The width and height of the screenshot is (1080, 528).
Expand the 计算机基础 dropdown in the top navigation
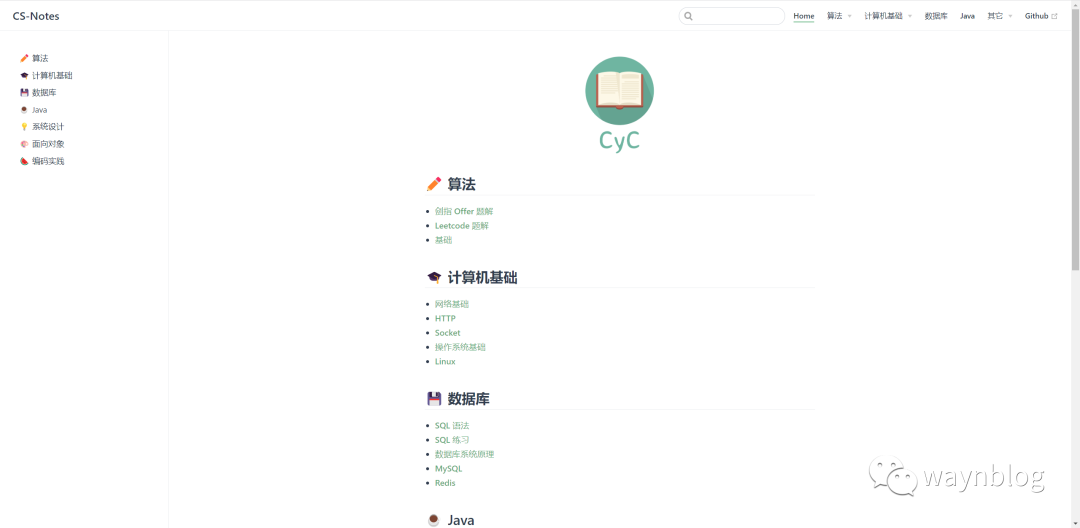(x=888, y=16)
